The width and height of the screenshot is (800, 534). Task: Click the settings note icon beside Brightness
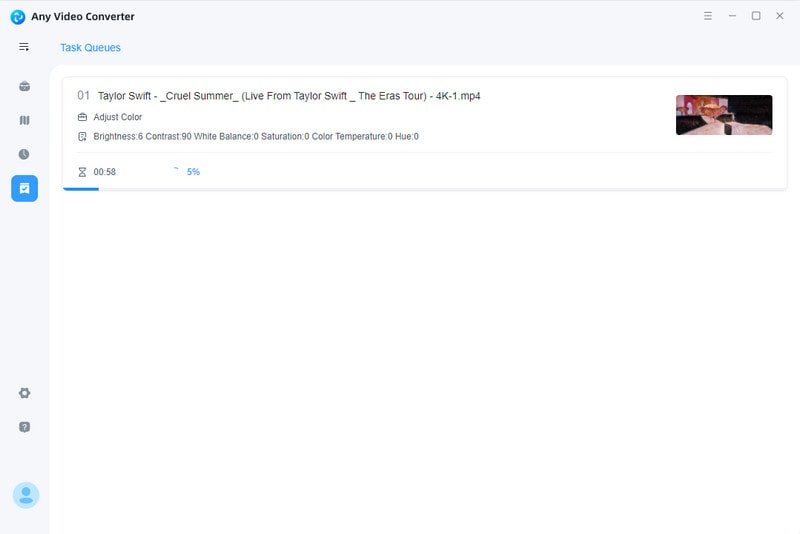point(82,136)
